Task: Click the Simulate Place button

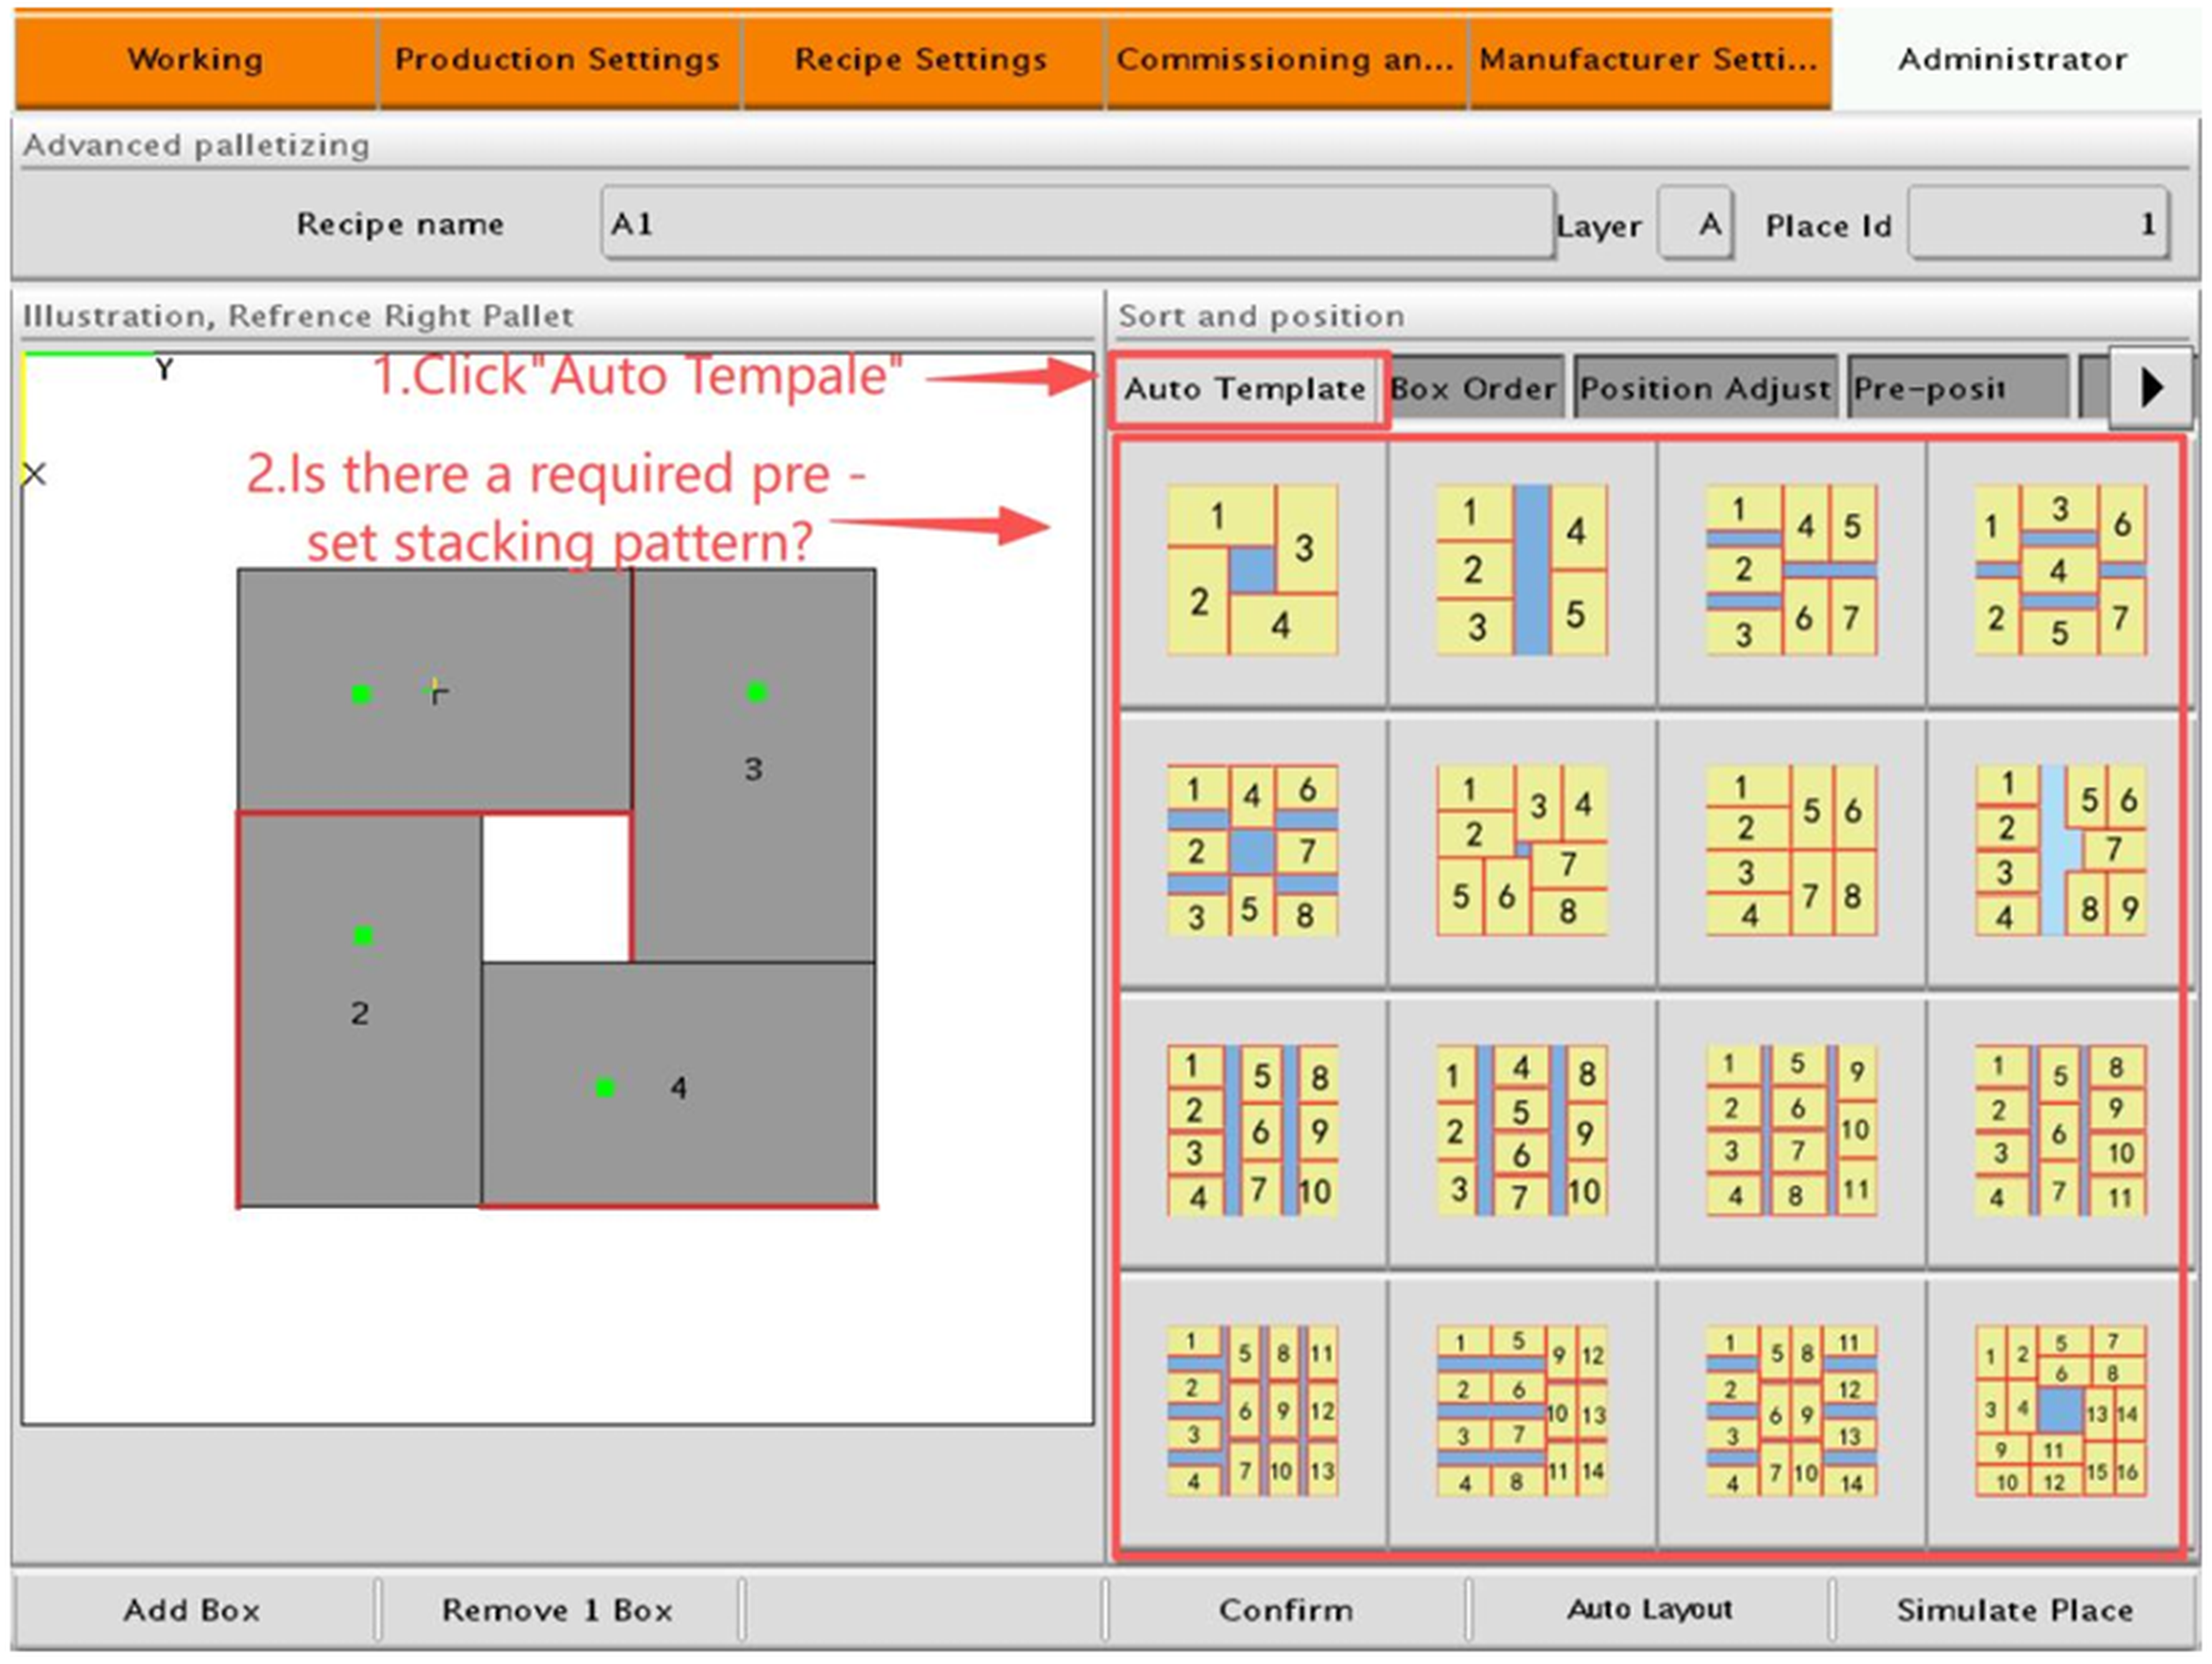Action: pyautogui.click(x=2014, y=1609)
